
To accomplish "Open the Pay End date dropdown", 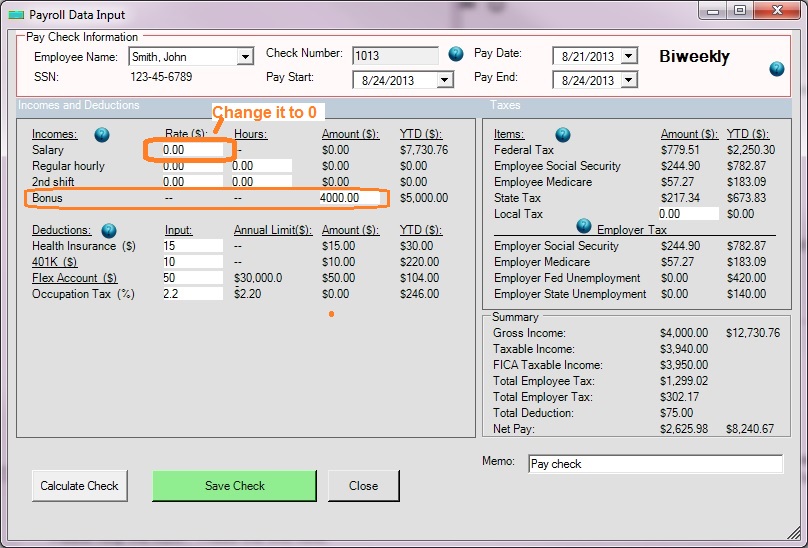I will coord(629,80).
